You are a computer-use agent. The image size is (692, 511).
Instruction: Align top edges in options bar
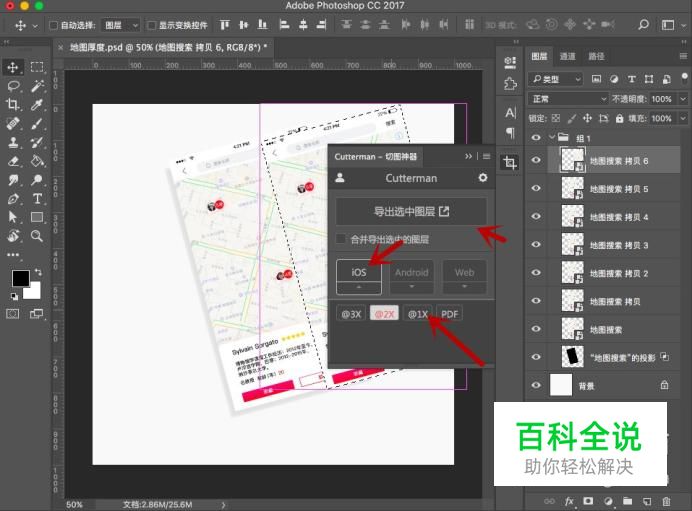225,25
